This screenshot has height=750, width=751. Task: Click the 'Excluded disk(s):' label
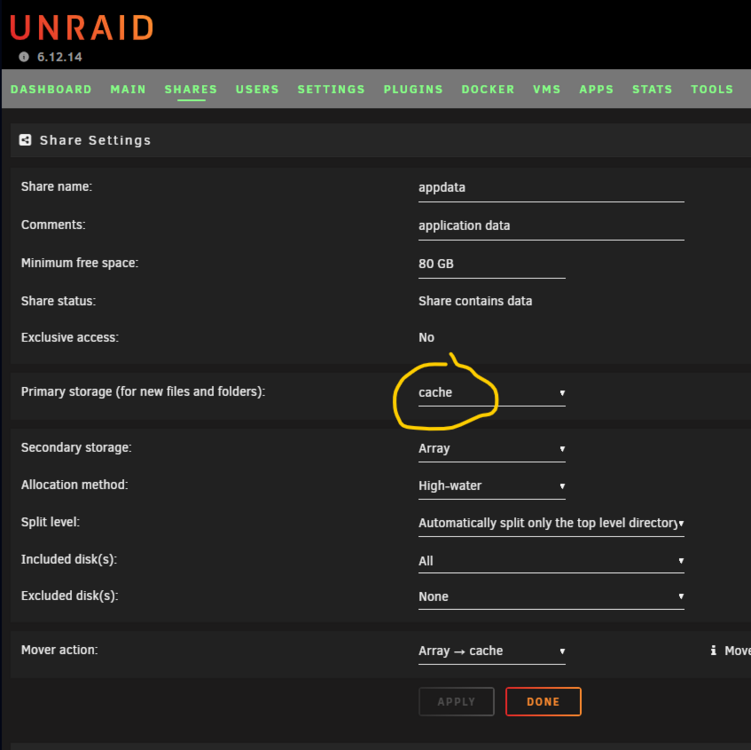point(69,596)
